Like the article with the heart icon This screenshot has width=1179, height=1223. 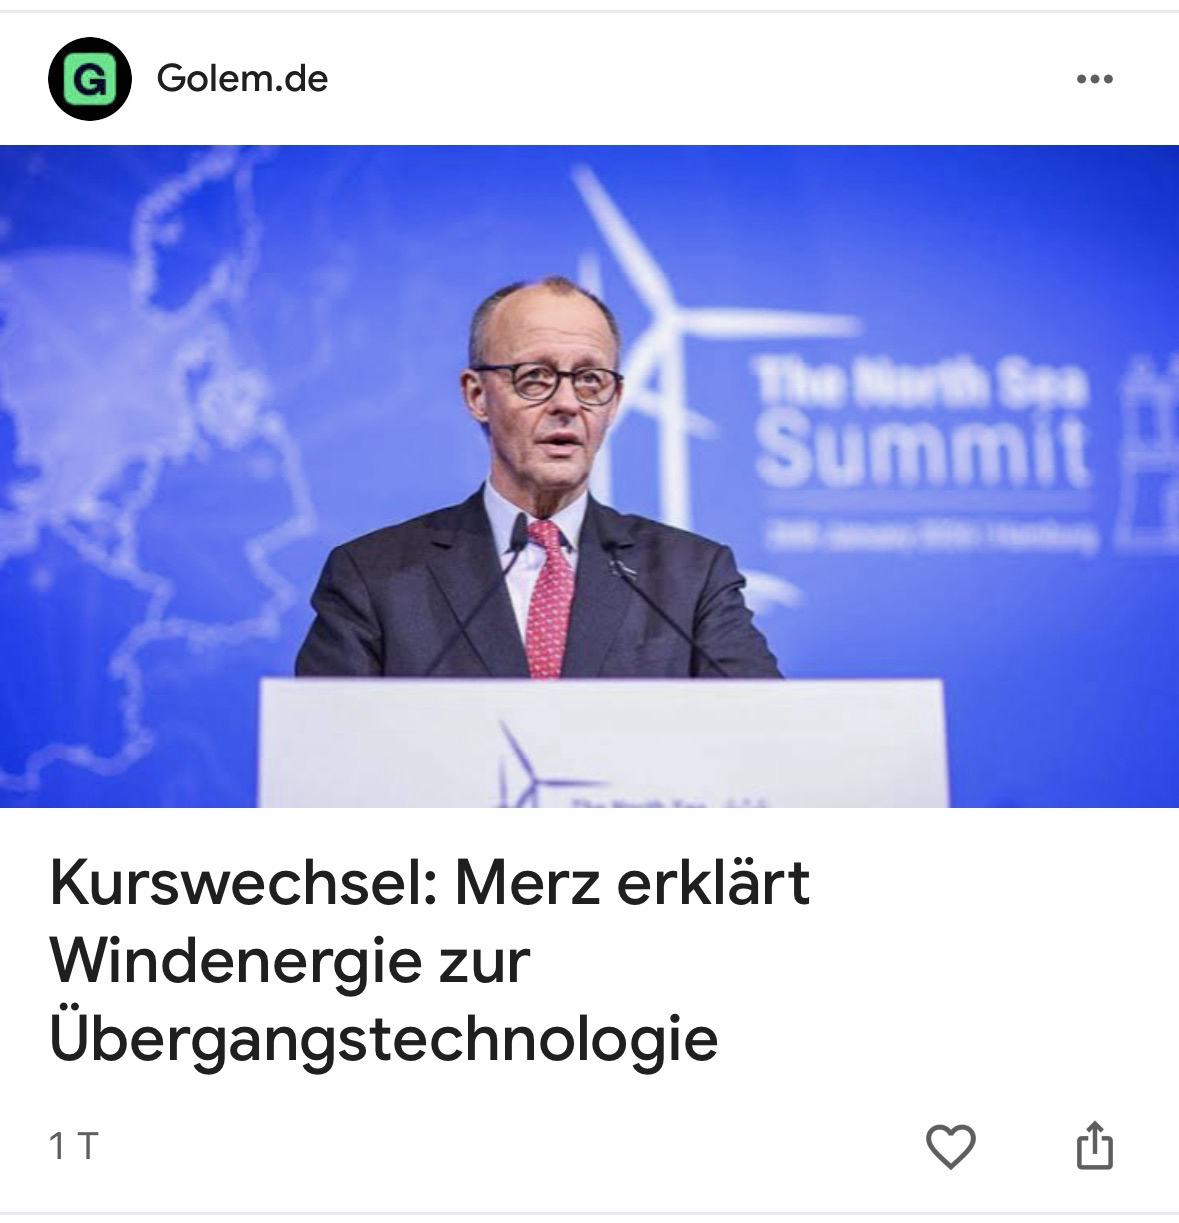950,1145
